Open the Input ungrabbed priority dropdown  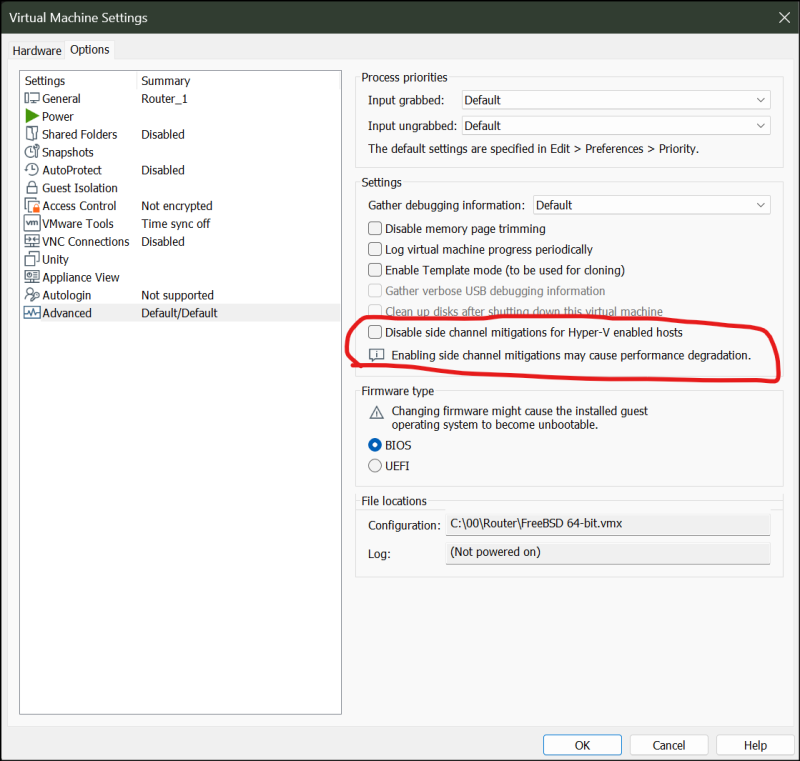[616, 125]
